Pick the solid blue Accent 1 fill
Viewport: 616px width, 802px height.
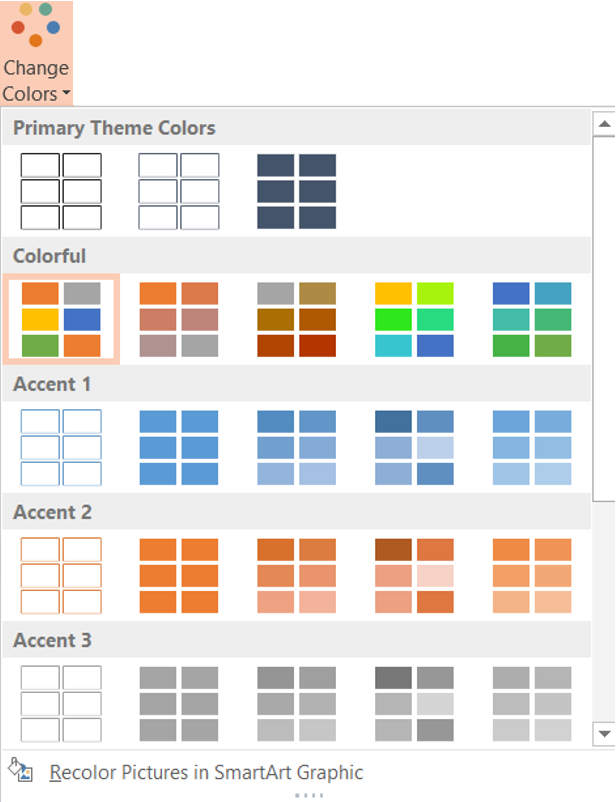(x=179, y=448)
